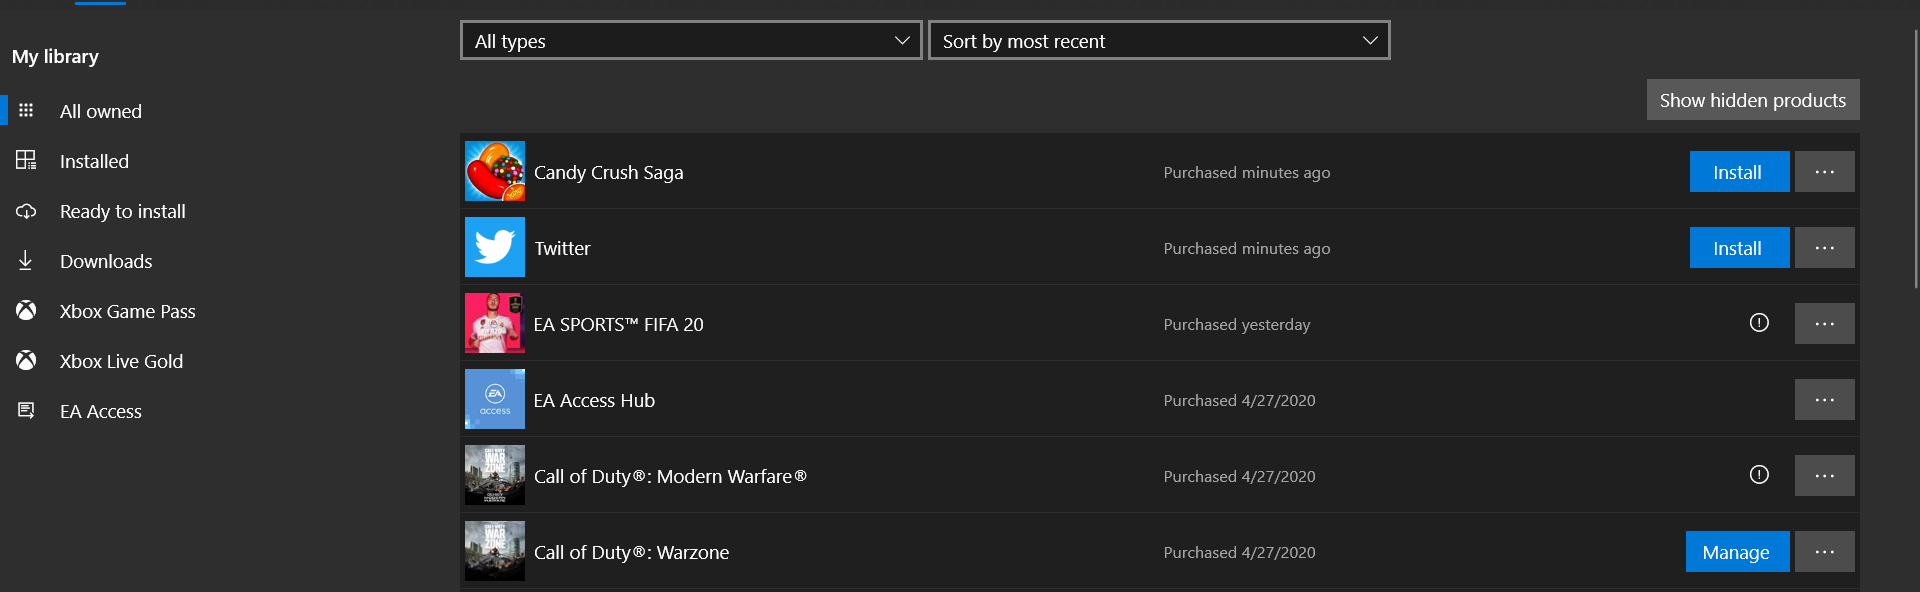Open the Twitter app icon thumbnail
The width and height of the screenshot is (1920, 592).
click(495, 247)
